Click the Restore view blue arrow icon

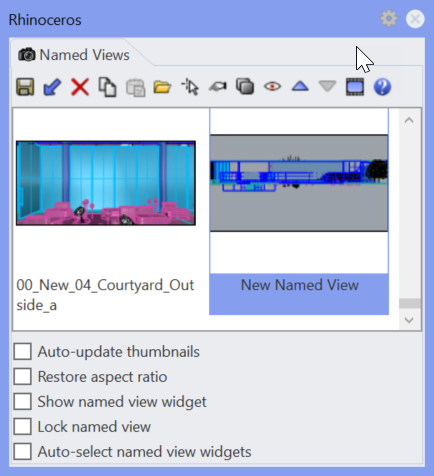point(53,87)
